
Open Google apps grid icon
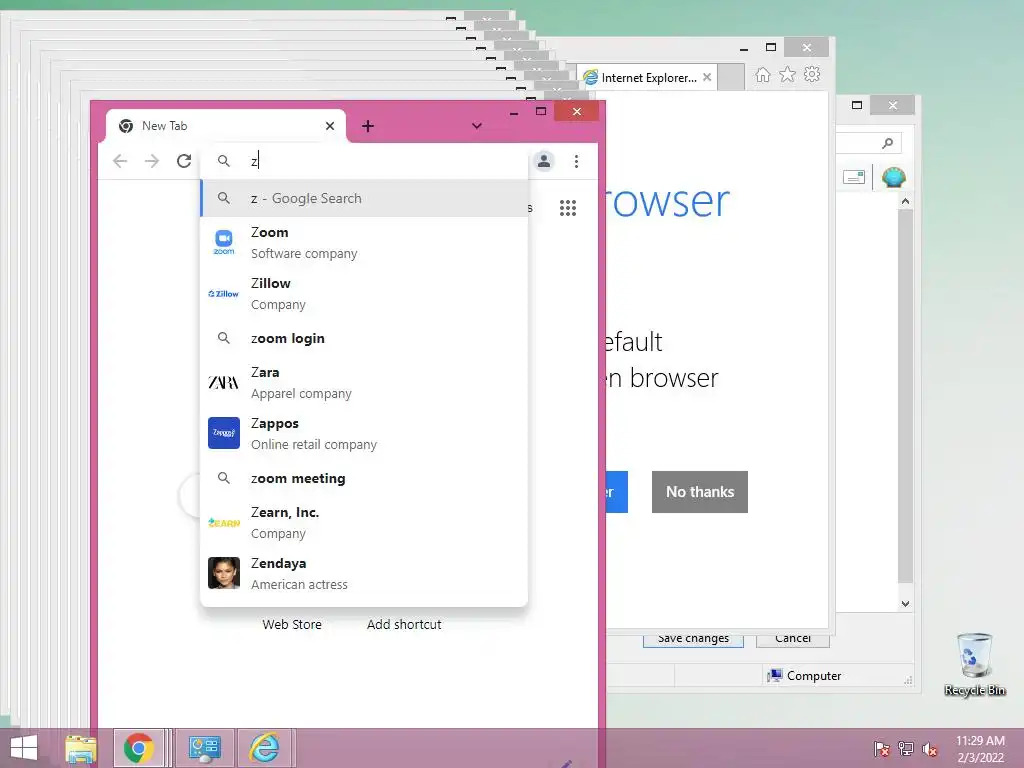coord(568,208)
